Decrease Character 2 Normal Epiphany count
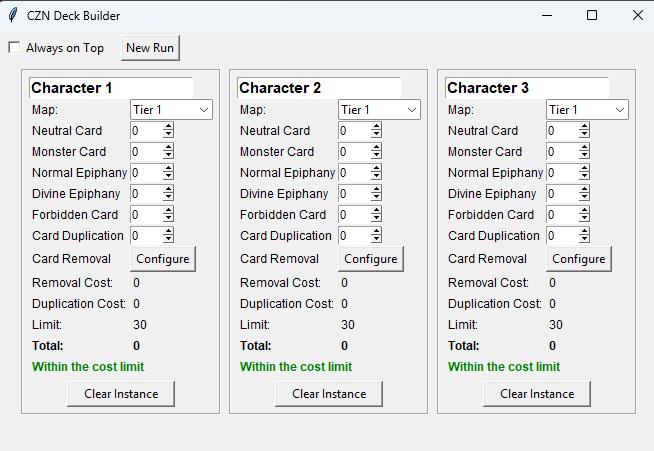Screen dimensions: 654x451 tap(376, 176)
